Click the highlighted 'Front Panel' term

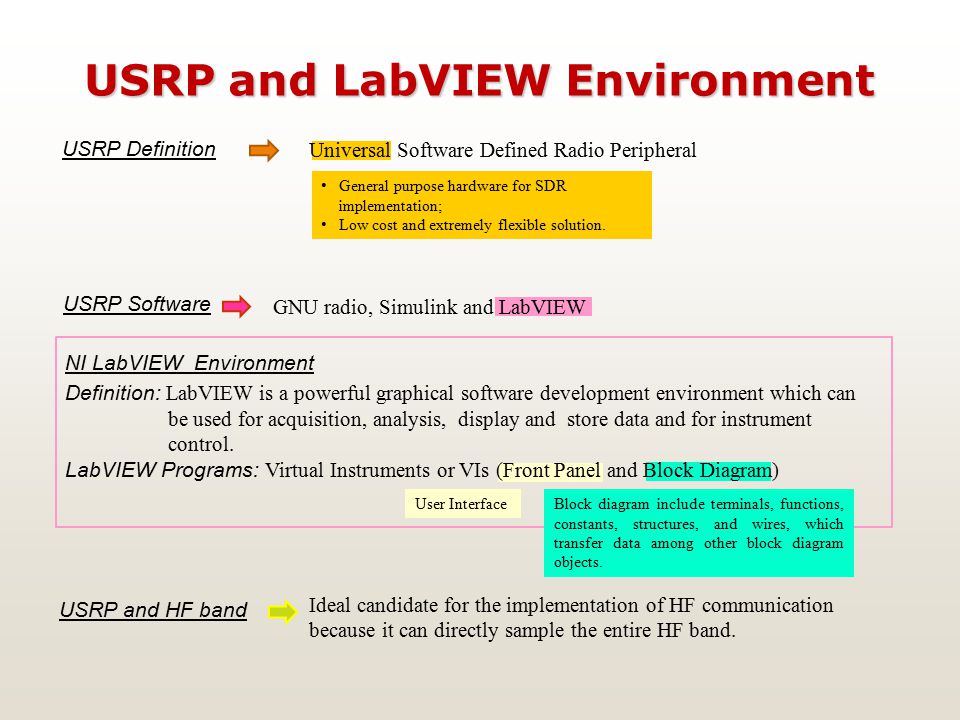coord(551,470)
